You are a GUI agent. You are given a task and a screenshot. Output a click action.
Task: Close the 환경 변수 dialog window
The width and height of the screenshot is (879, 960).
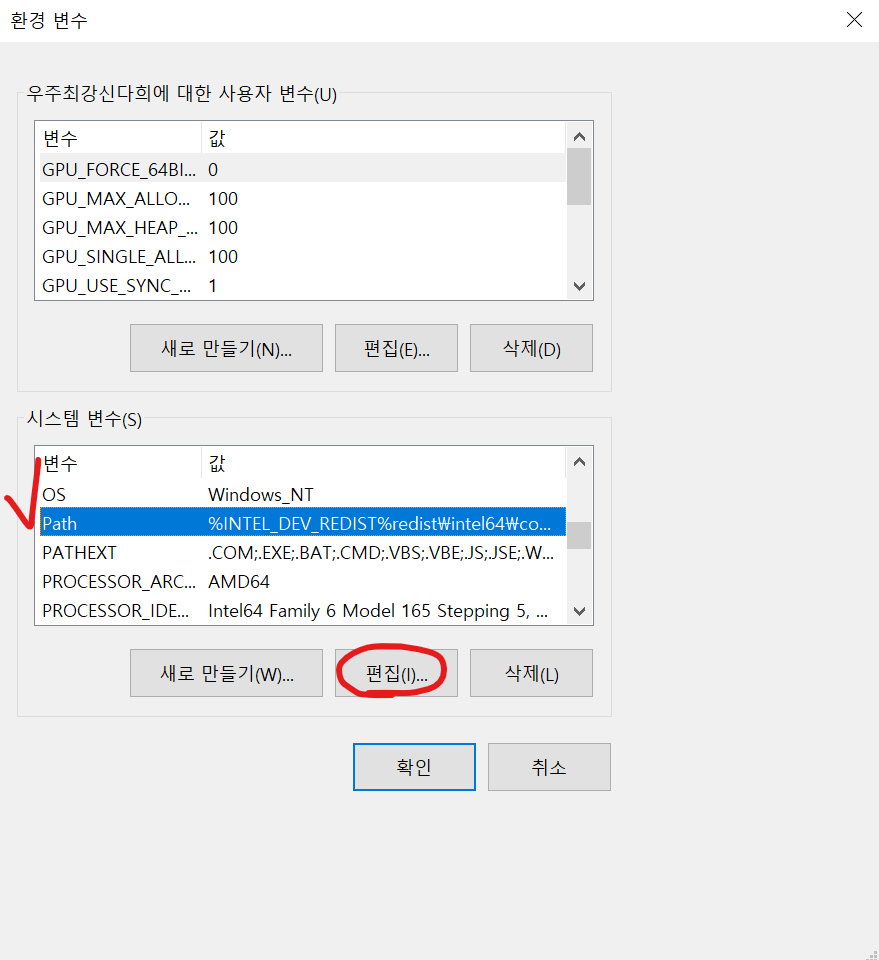[854, 20]
